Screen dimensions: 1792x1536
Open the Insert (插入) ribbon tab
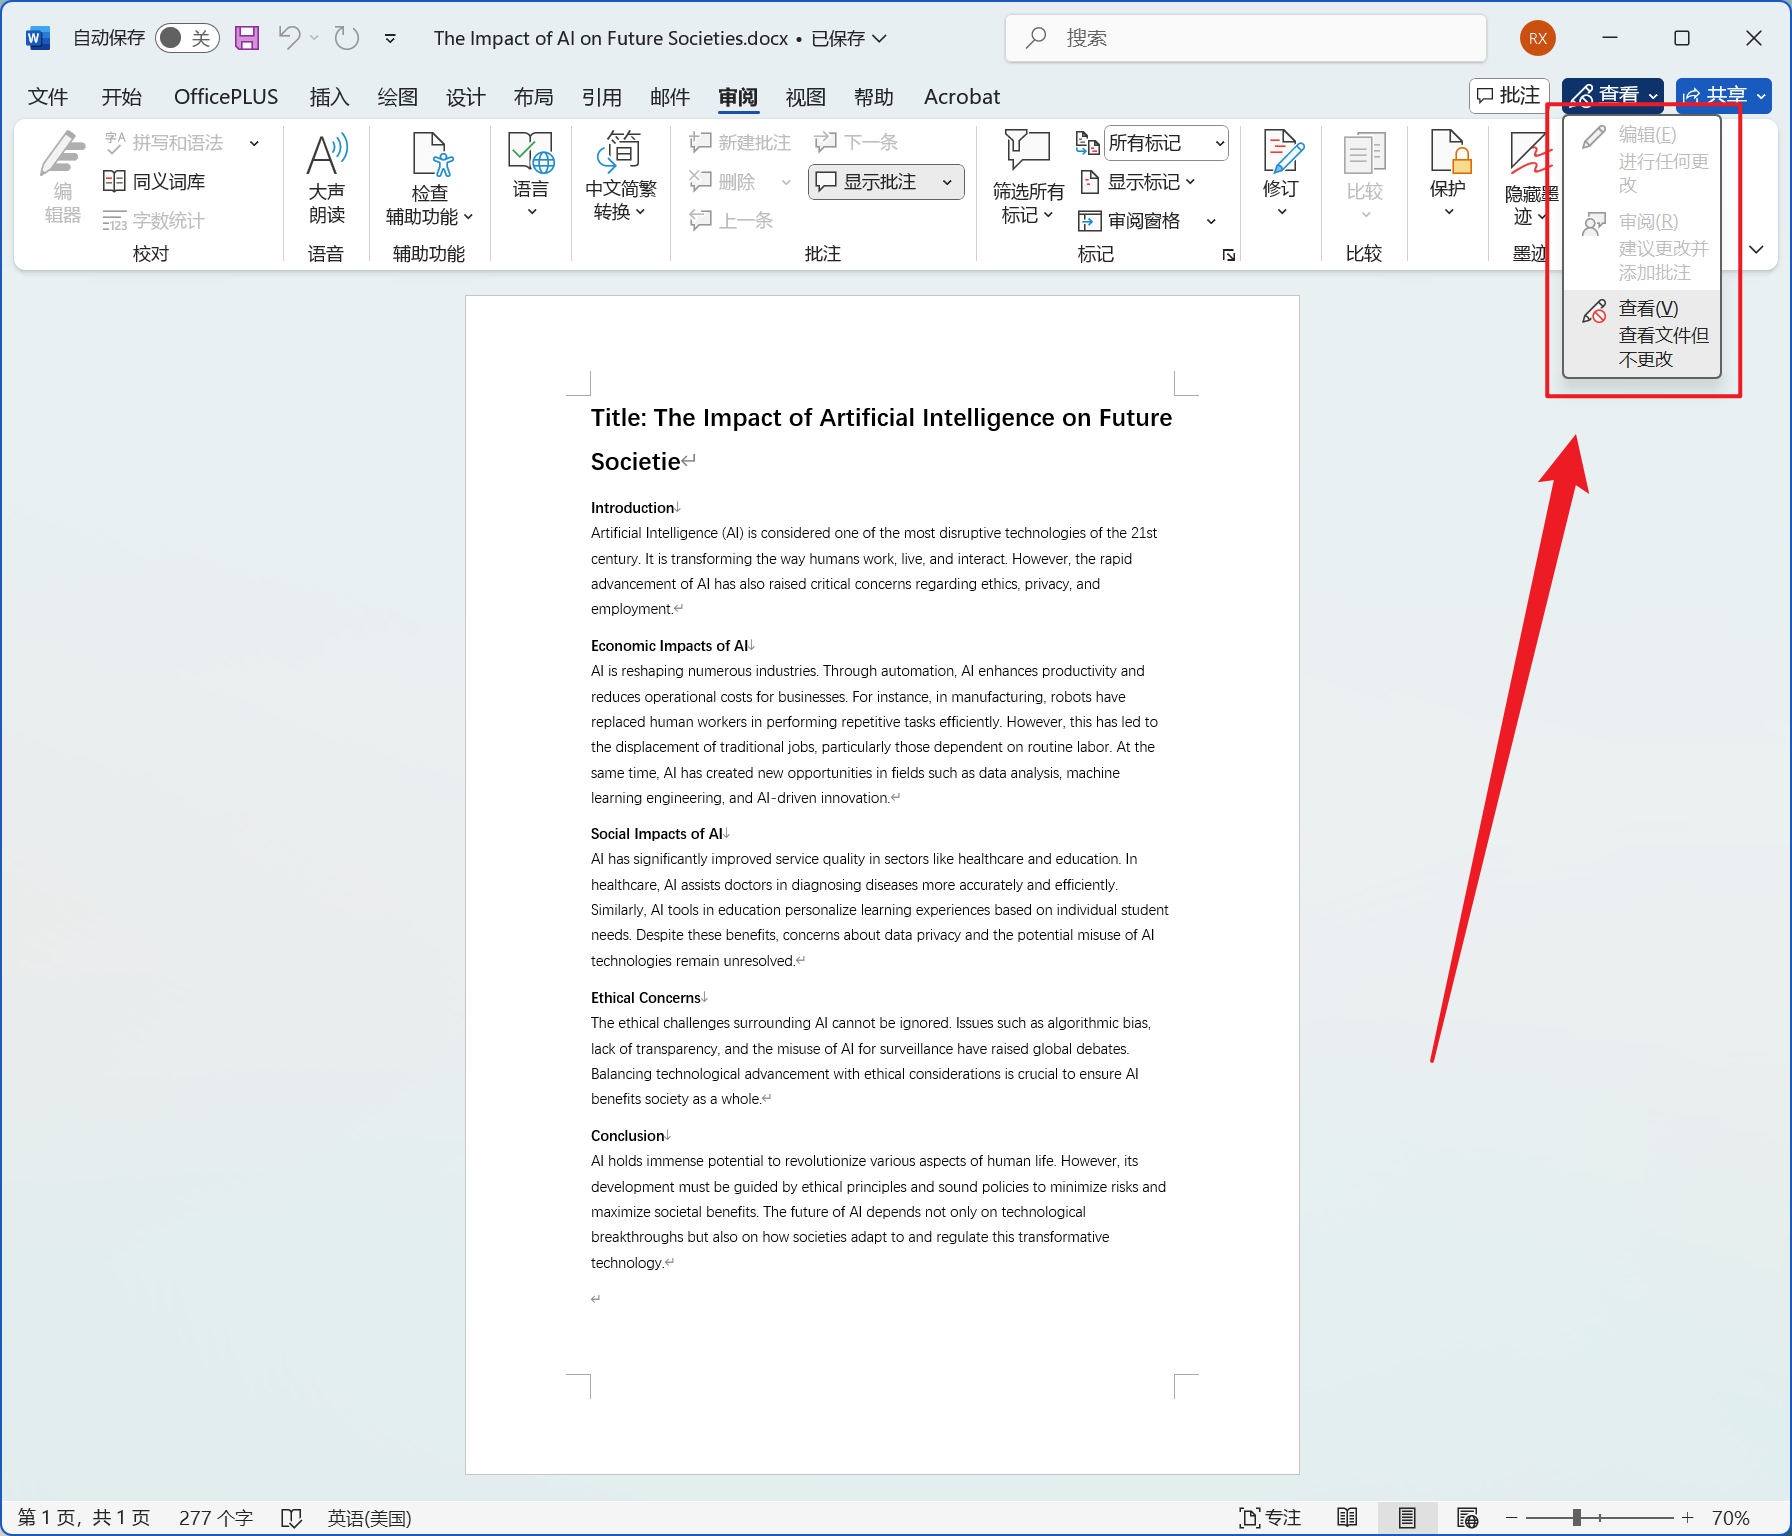point(329,97)
